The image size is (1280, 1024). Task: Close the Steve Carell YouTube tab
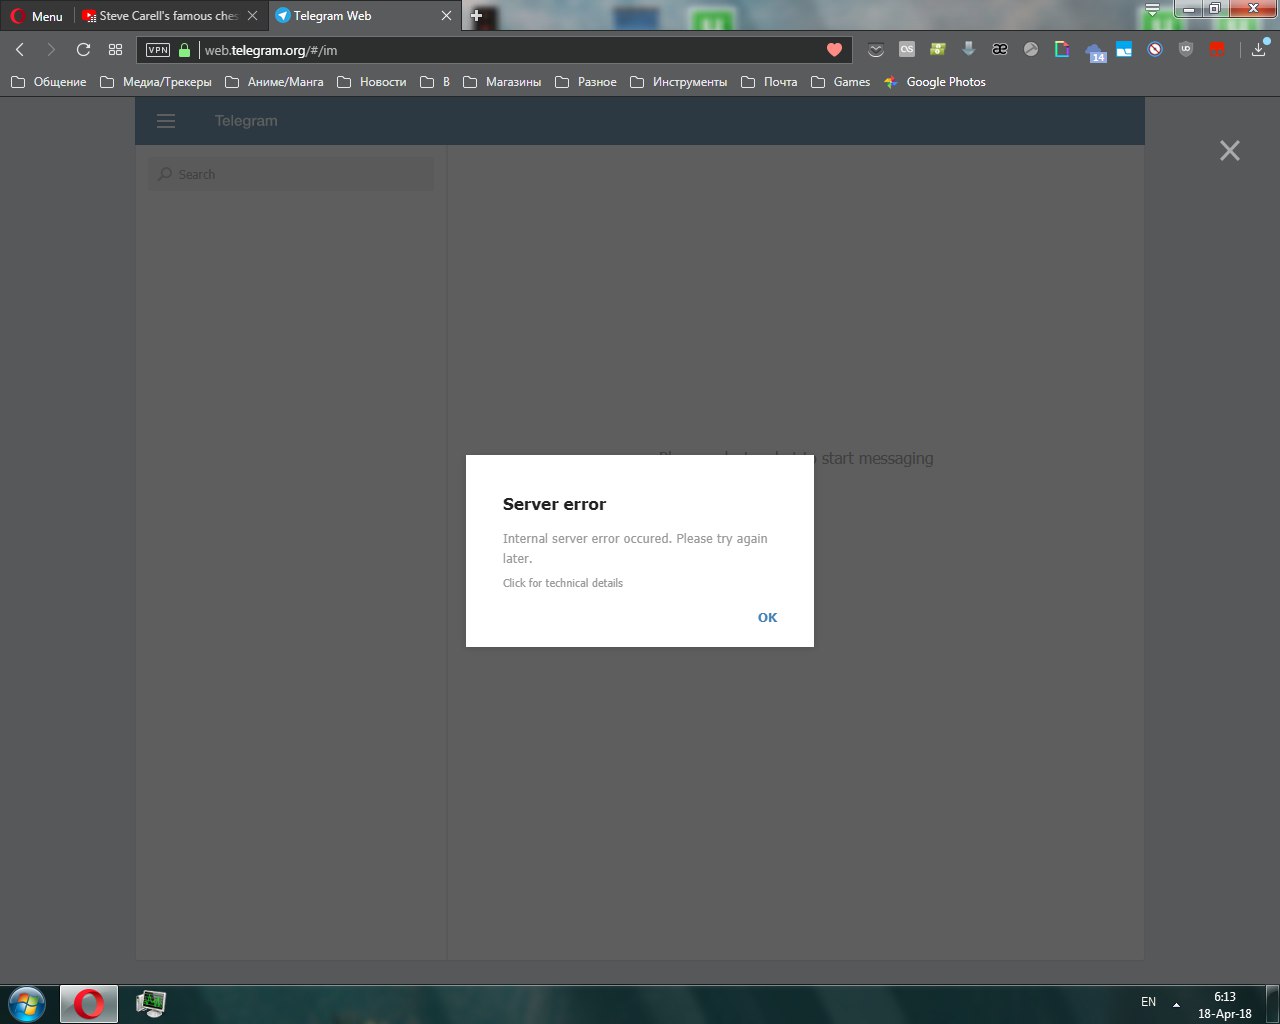point(252,16)
